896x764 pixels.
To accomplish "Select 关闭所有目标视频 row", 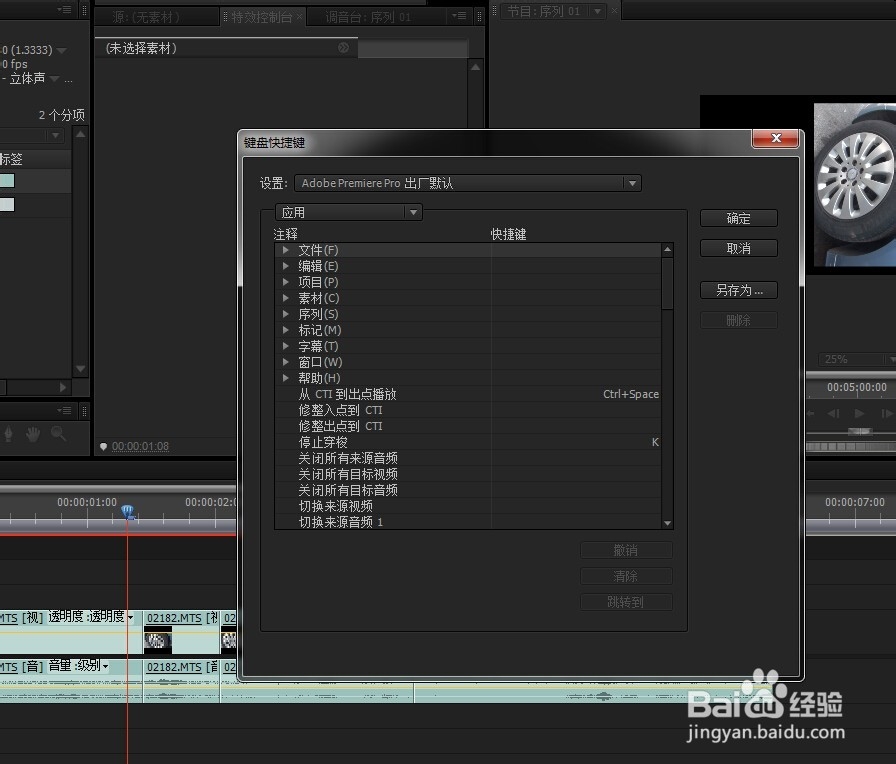I will 467,474.
